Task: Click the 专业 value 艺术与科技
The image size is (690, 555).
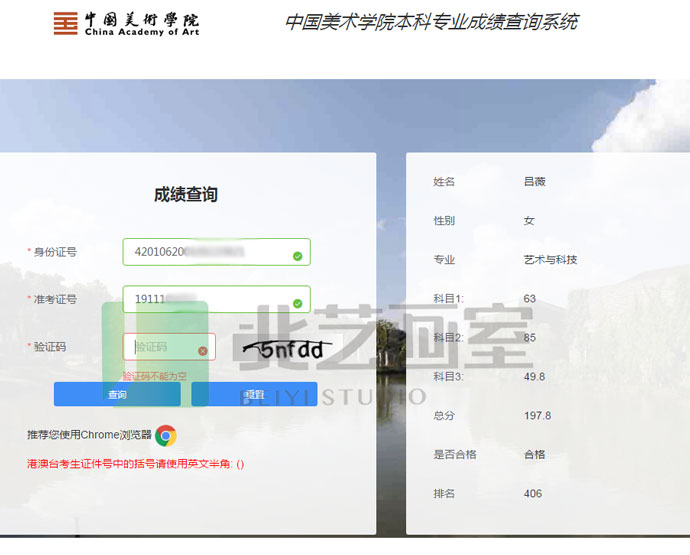Action: pyautogui.click(x=550, y=260)
